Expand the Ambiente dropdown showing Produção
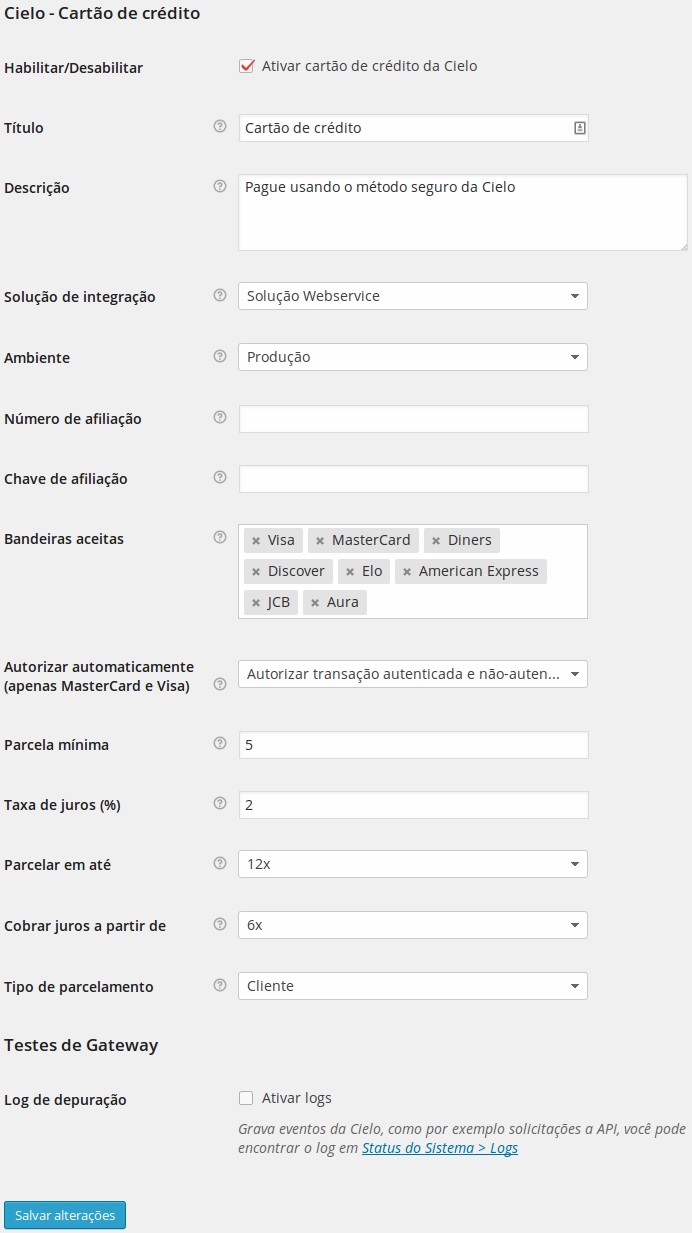This screenshot has height=1233, width=692. coord(412,357)
